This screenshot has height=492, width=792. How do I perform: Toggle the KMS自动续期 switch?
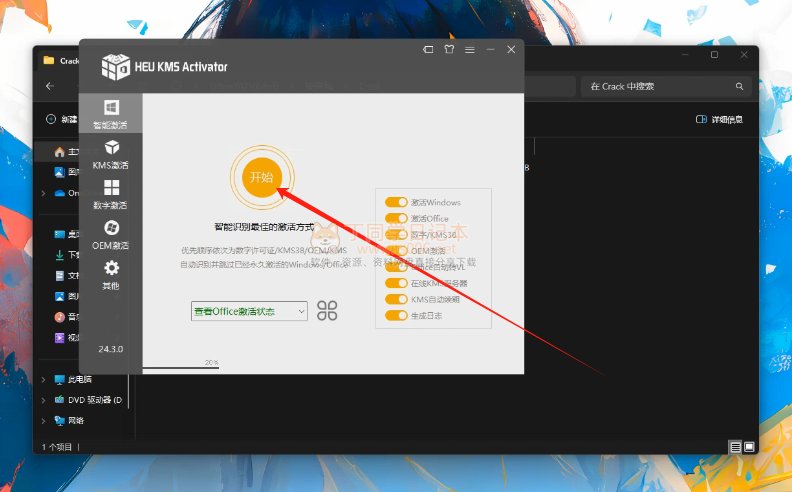point(396,299)
